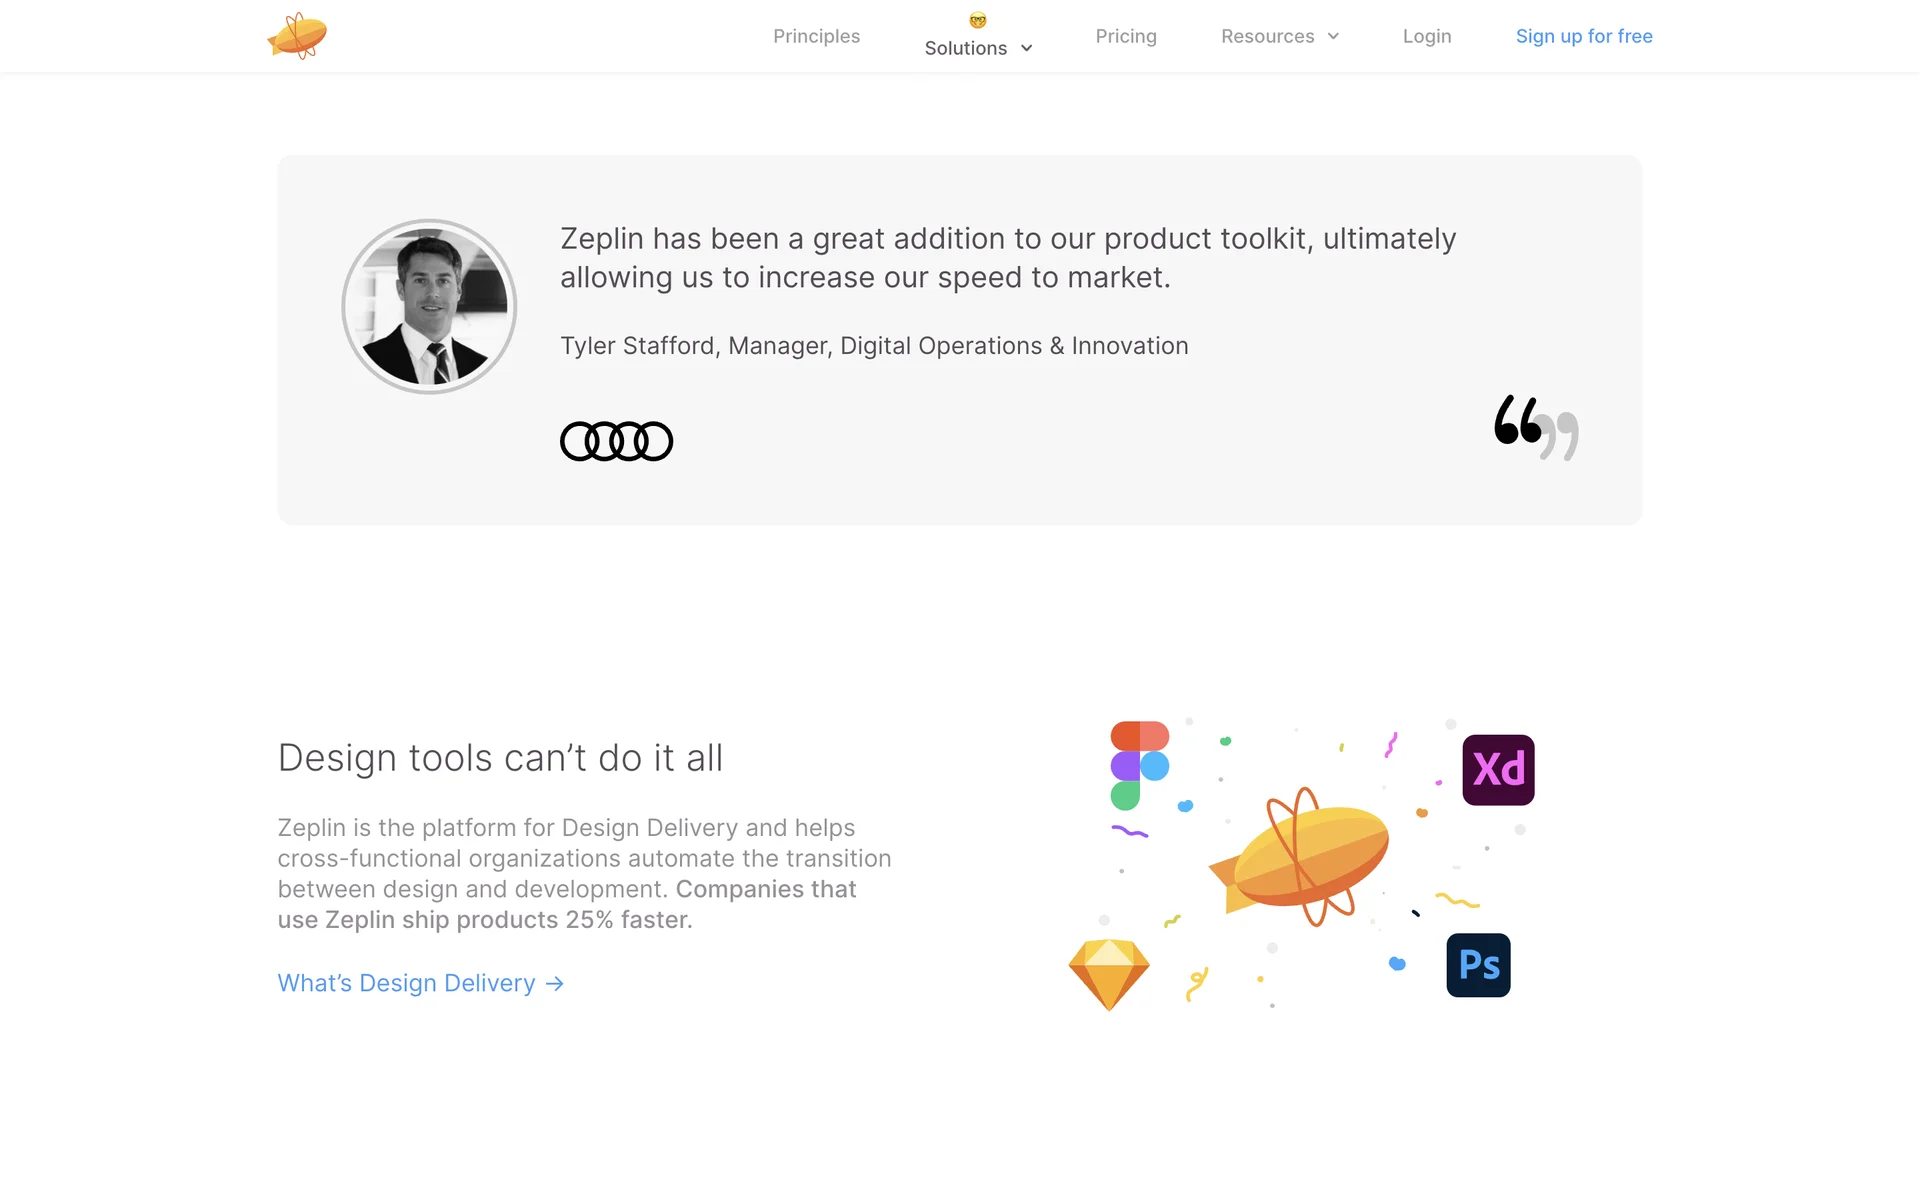This screenshot has width=1920, height=1200.
Task: Click the emoji above Solutions menu
Action: tap(978, 20)
